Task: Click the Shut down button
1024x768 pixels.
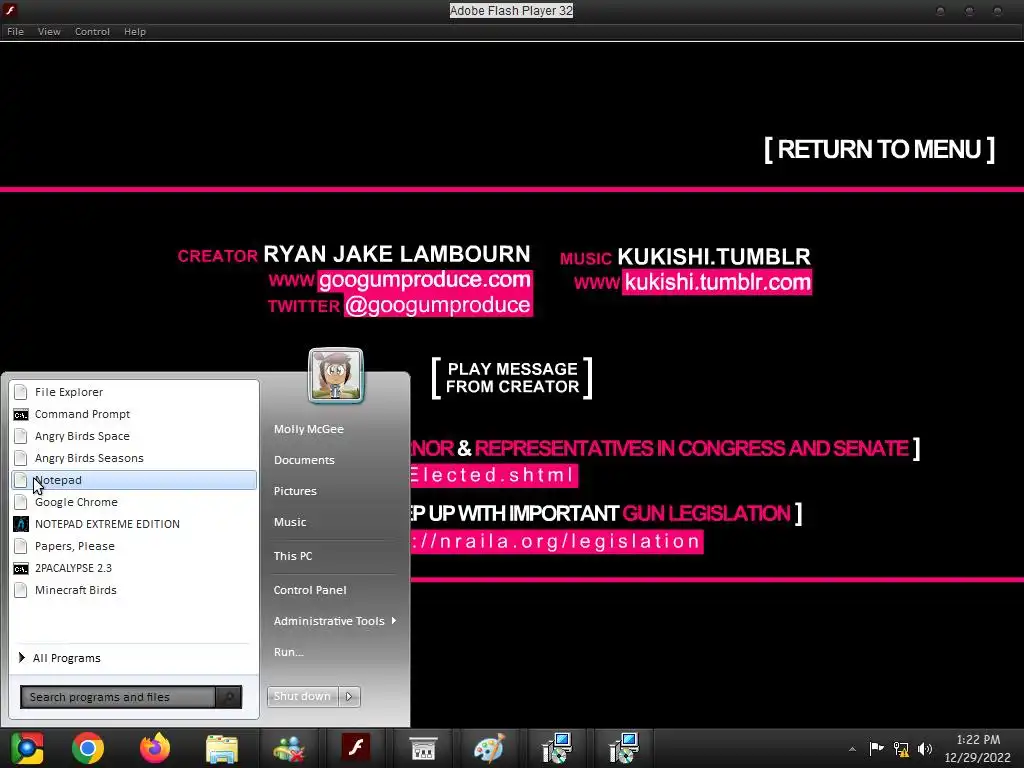Action: pyautogui.click(x=302, y=696)
